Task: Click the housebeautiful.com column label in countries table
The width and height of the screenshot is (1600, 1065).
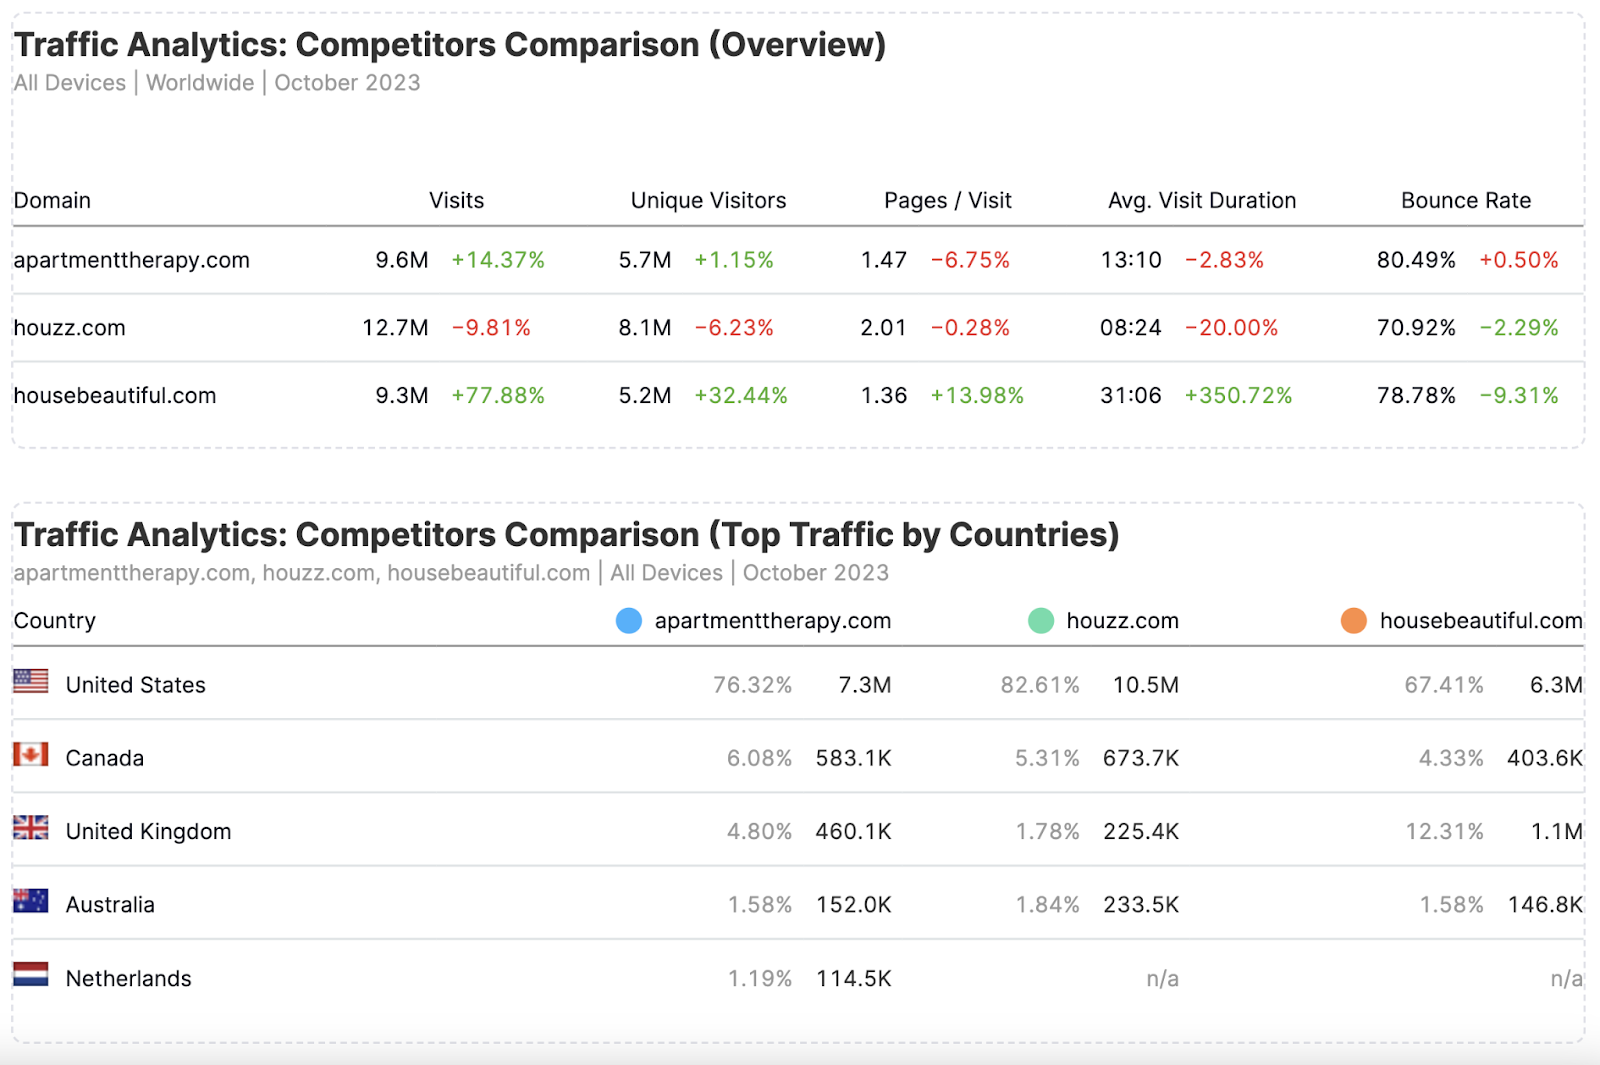Action: coord(1481,621)
